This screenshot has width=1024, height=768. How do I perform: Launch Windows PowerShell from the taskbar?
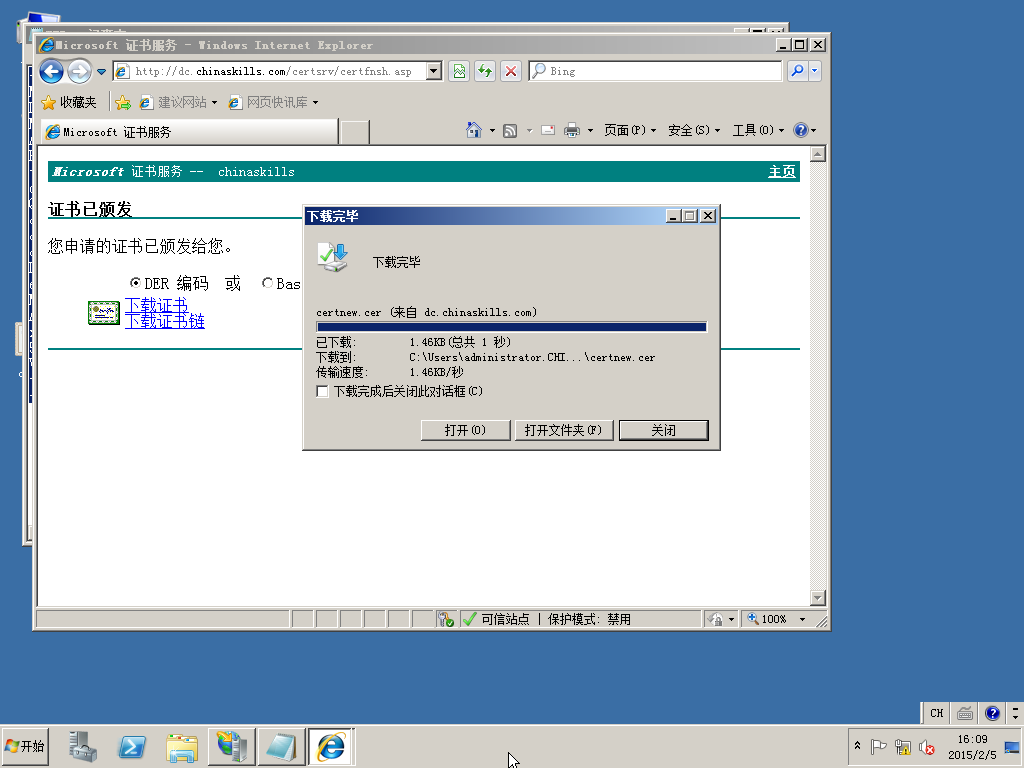click(132, 746)
